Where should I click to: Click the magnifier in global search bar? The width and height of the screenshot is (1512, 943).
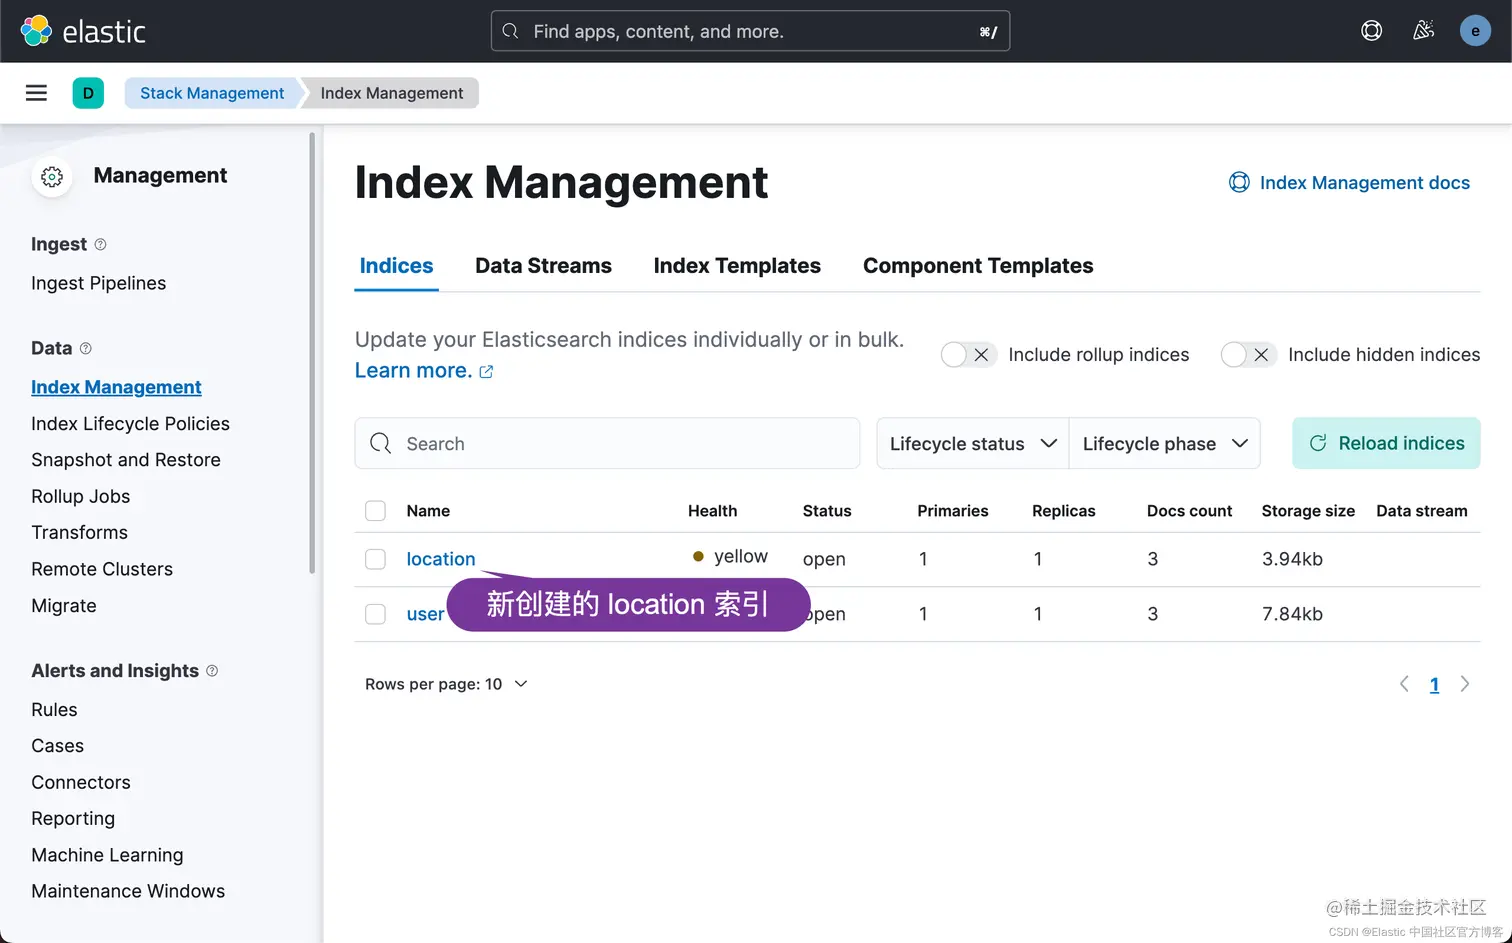click(510, 31)
